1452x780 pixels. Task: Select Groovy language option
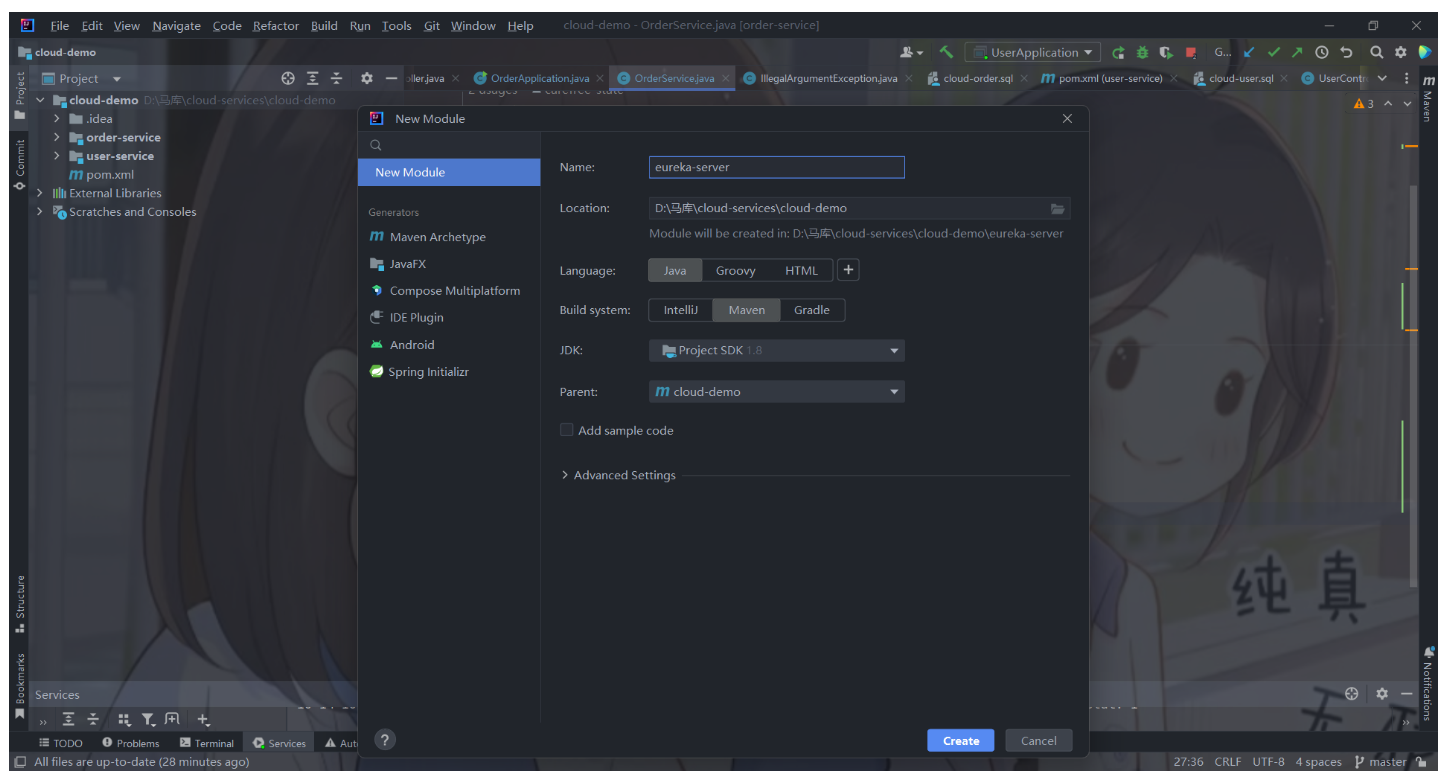click(x=735, y=270)
